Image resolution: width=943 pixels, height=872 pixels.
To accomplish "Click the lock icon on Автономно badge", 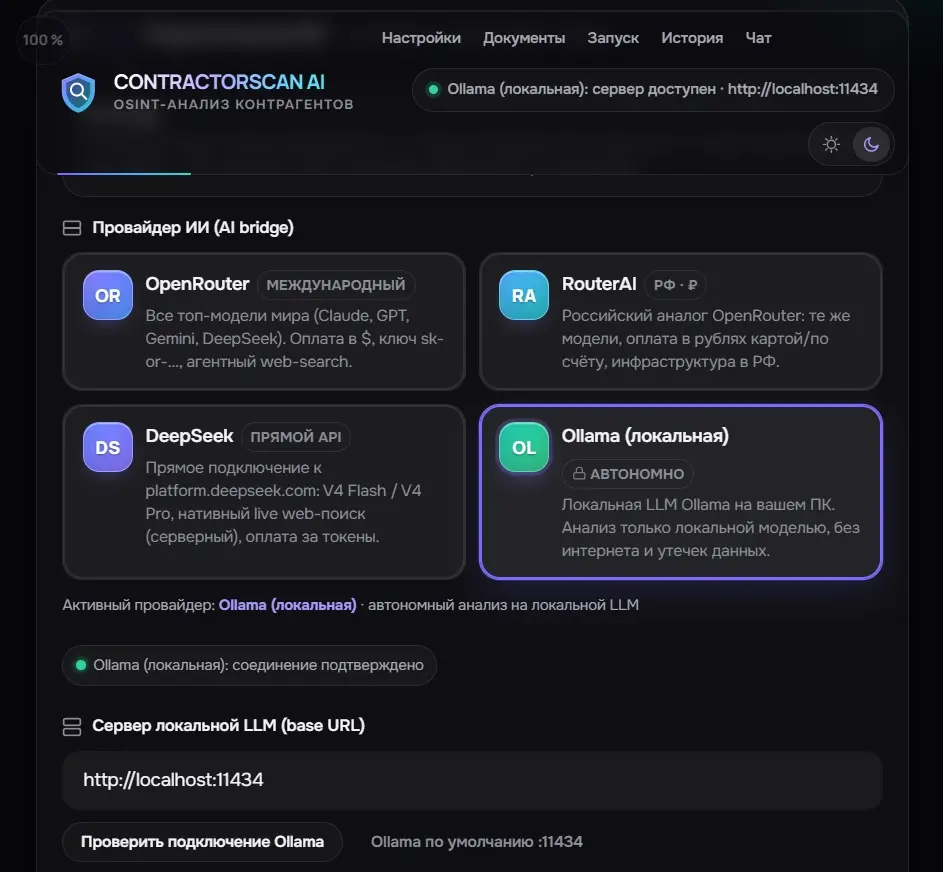I will pos(579,473).
